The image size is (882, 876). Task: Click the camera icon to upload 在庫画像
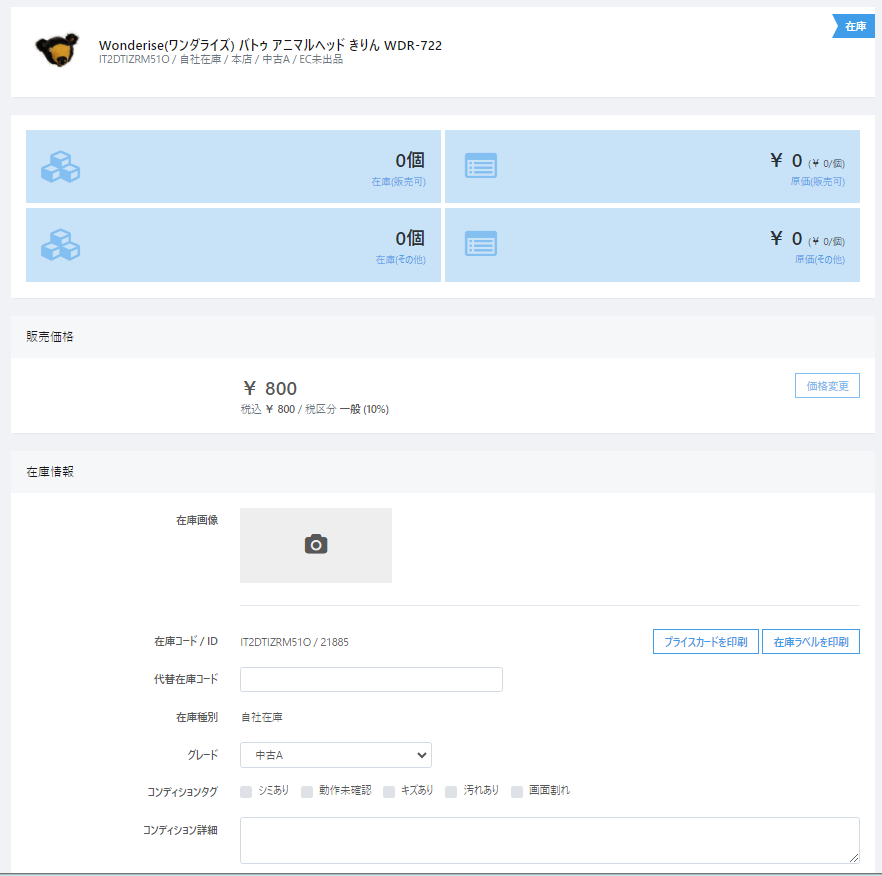316,545
